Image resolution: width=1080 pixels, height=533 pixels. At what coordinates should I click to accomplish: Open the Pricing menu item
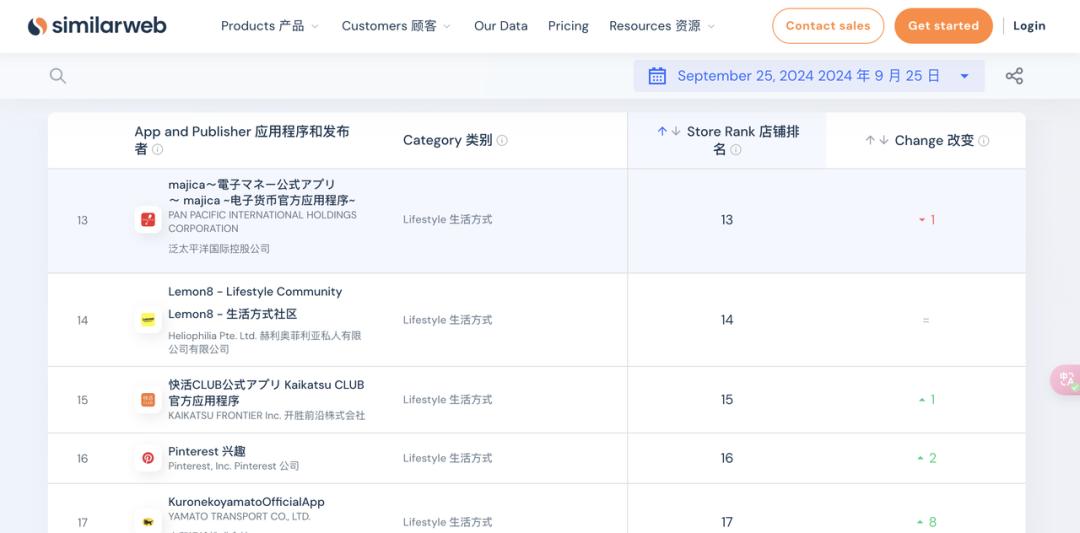coord(568,26)
